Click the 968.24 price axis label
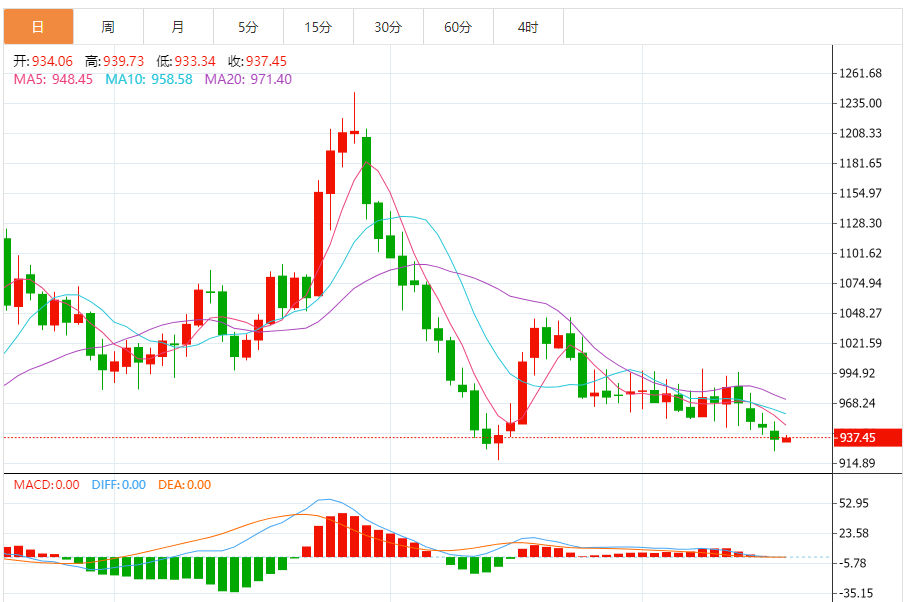The image size is (907, 602). [x=857, y=404]
